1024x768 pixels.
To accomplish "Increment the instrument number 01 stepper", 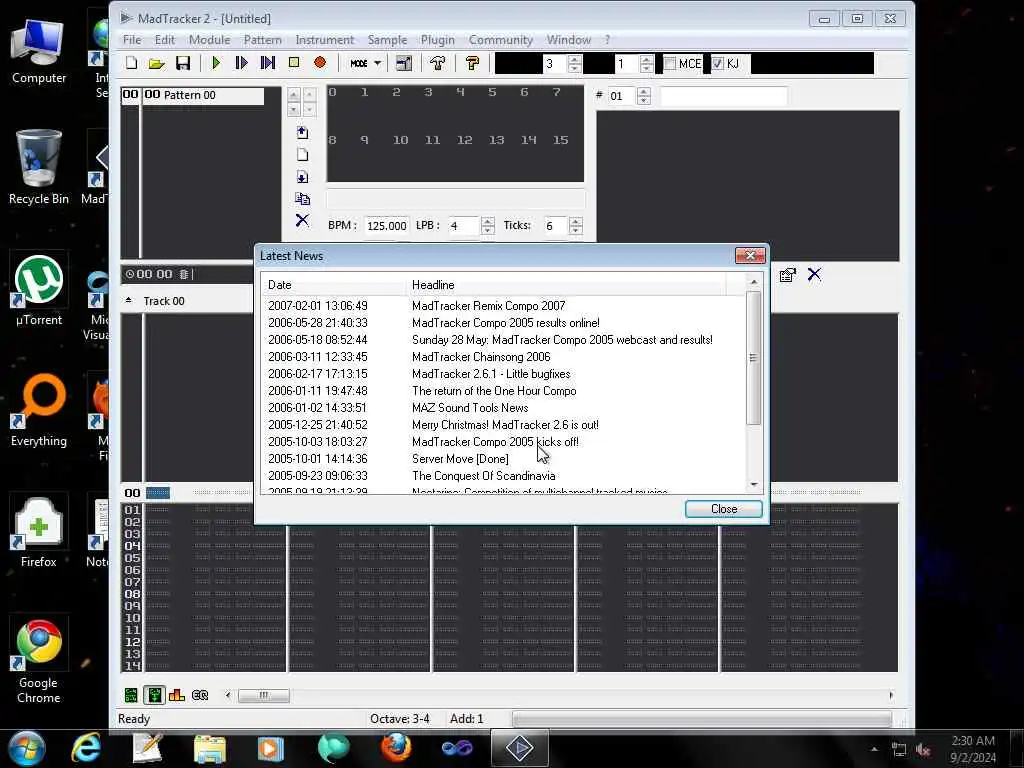I will 644,91.
